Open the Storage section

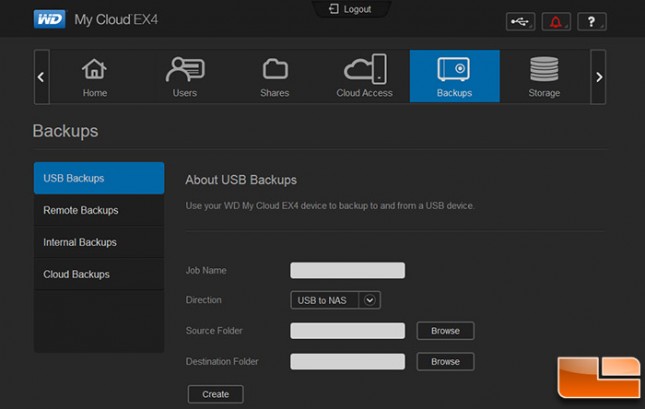tap(544, 77)
